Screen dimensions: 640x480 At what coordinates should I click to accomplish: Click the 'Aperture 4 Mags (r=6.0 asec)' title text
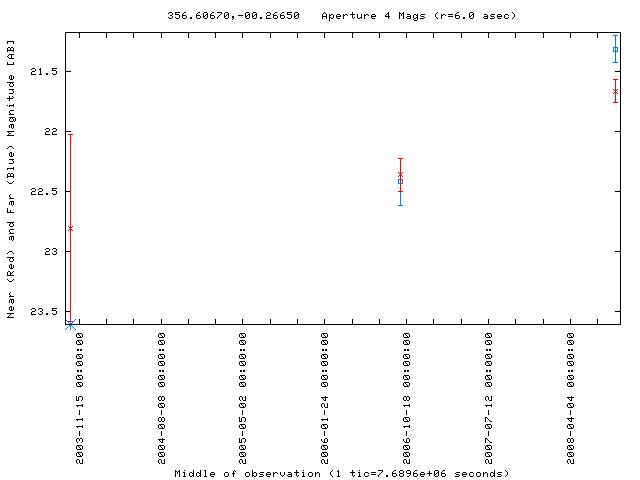click(x=419, y=16)
